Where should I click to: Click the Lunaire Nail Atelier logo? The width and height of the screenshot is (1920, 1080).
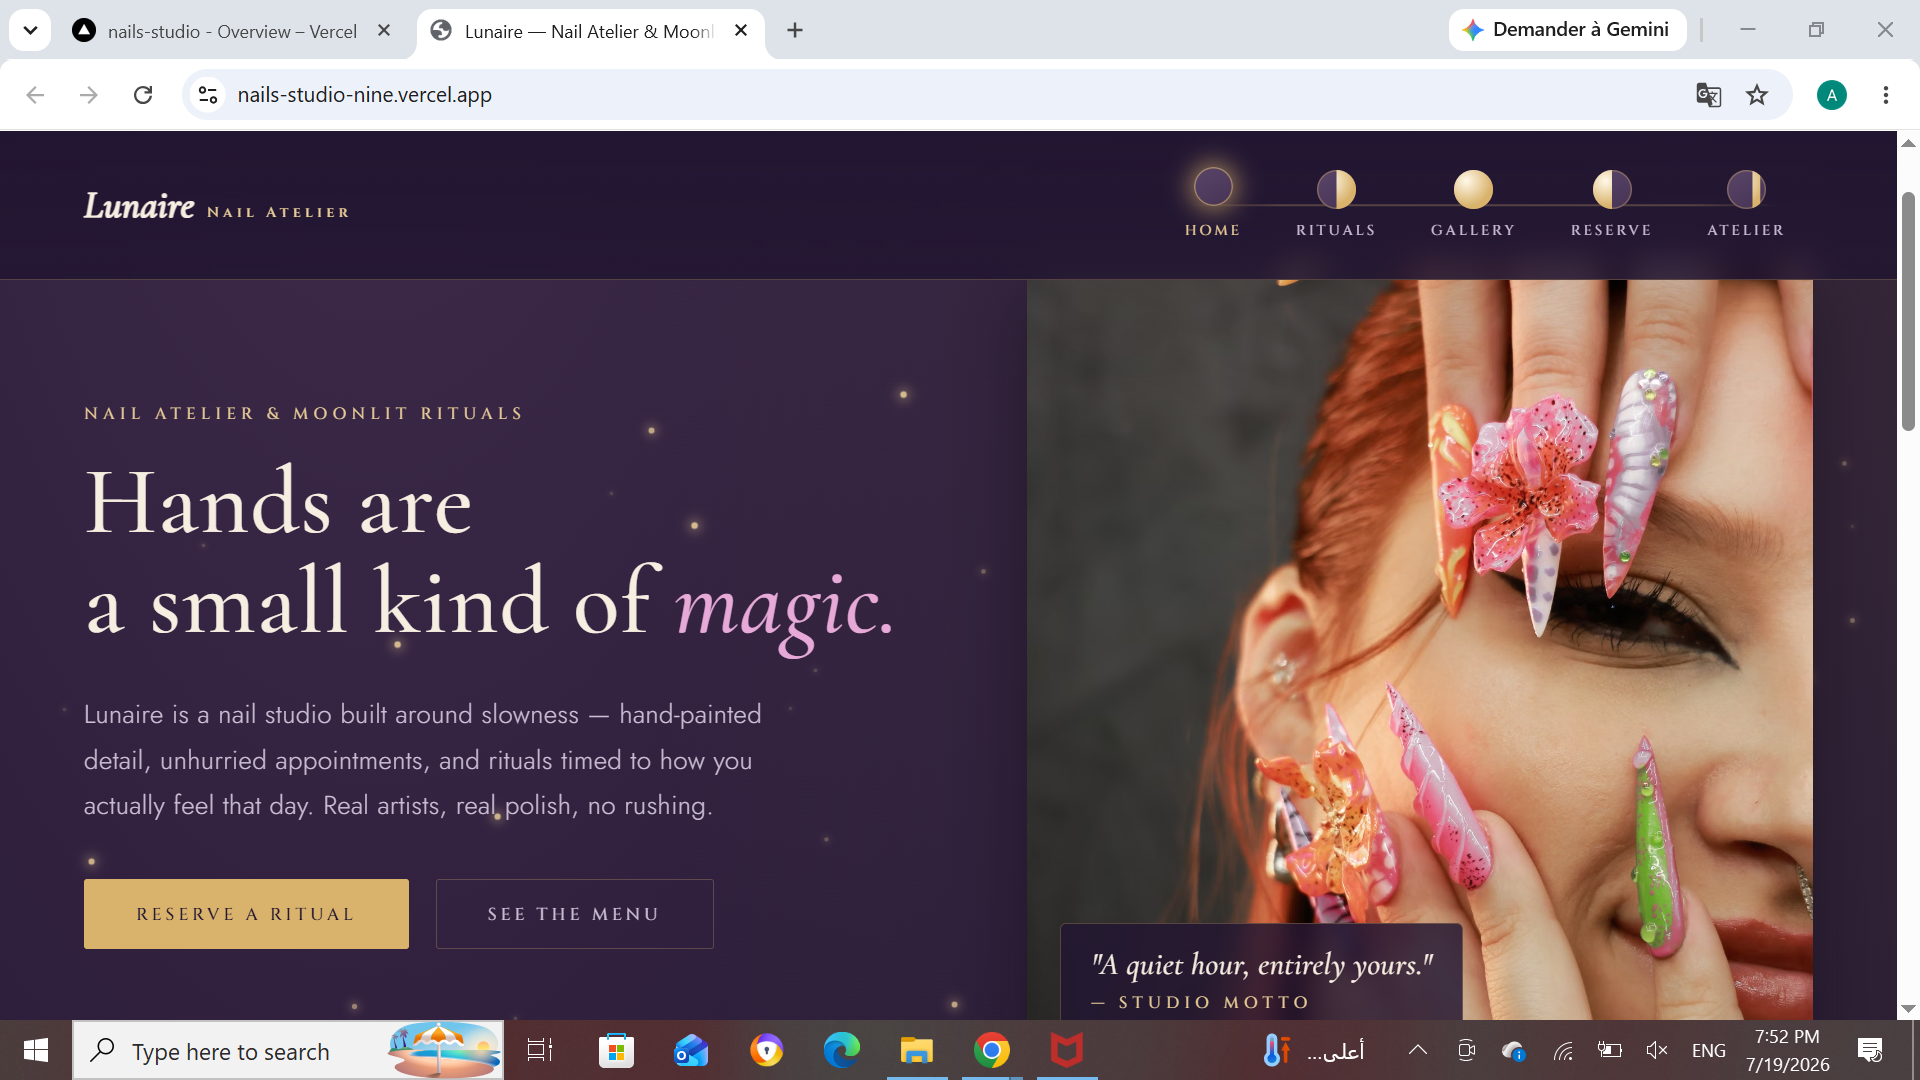[x=217, y=207]
